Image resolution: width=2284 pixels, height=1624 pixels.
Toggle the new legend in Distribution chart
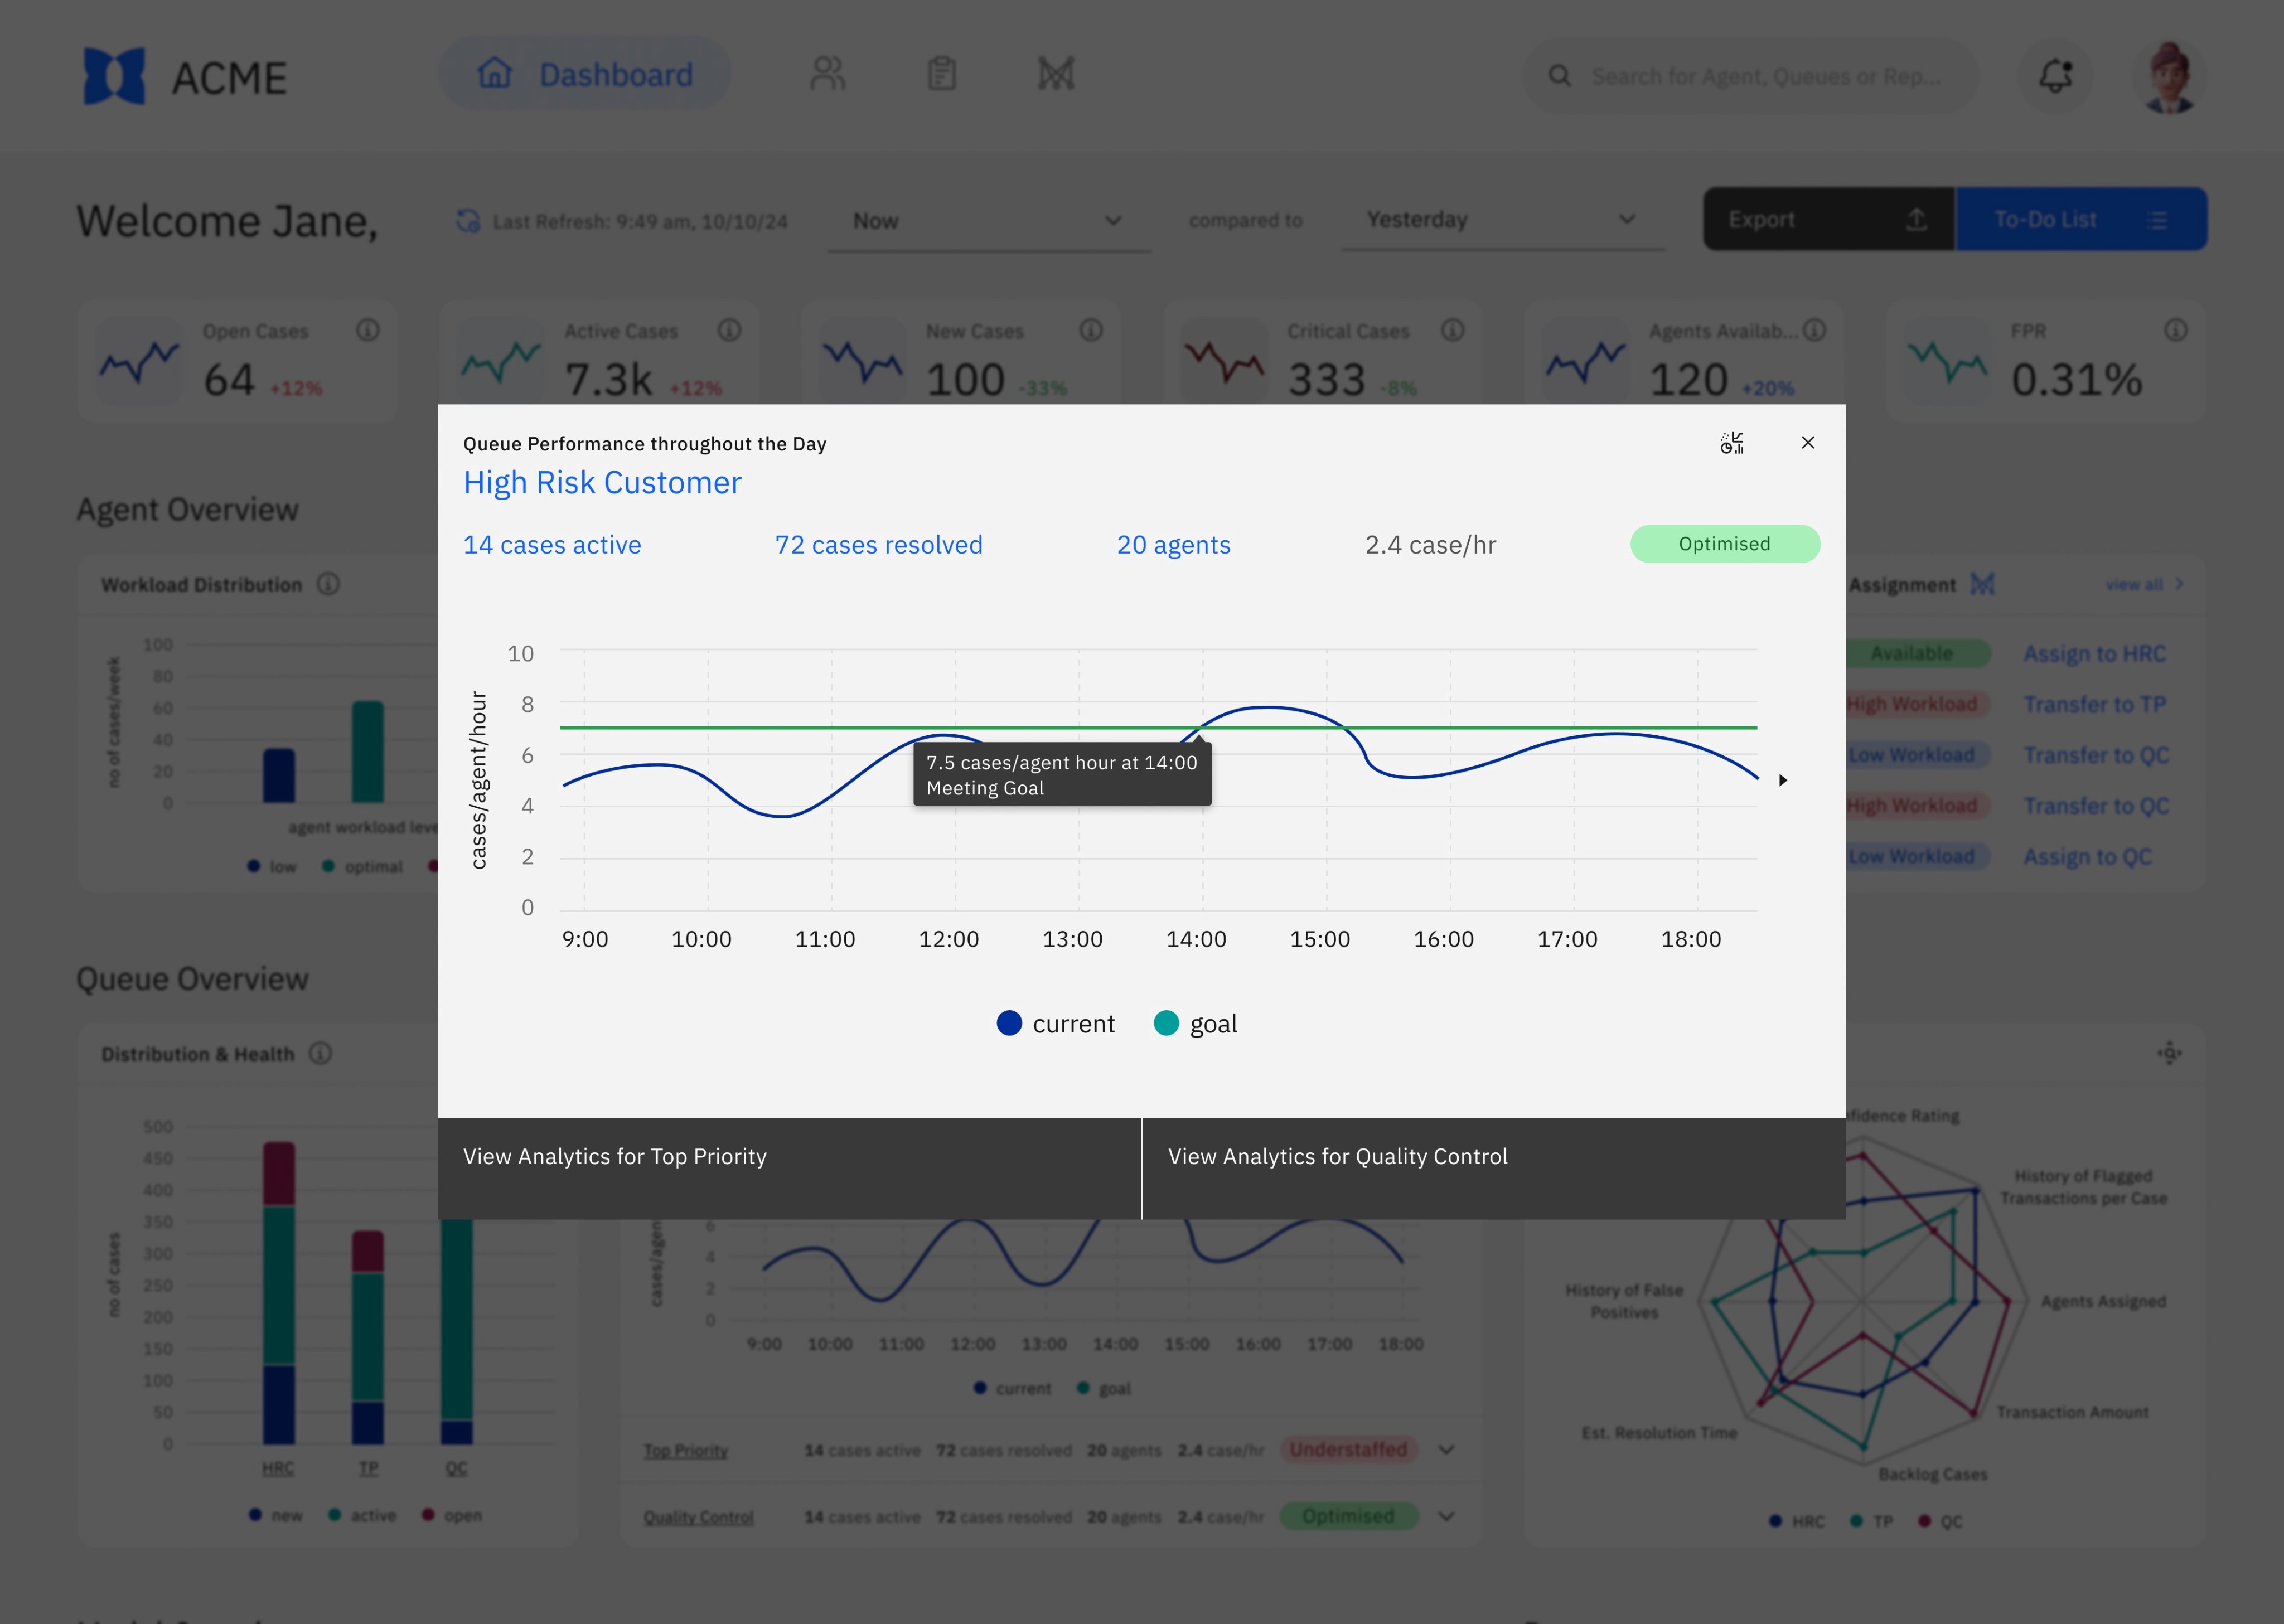click(x=276, y=1516)
